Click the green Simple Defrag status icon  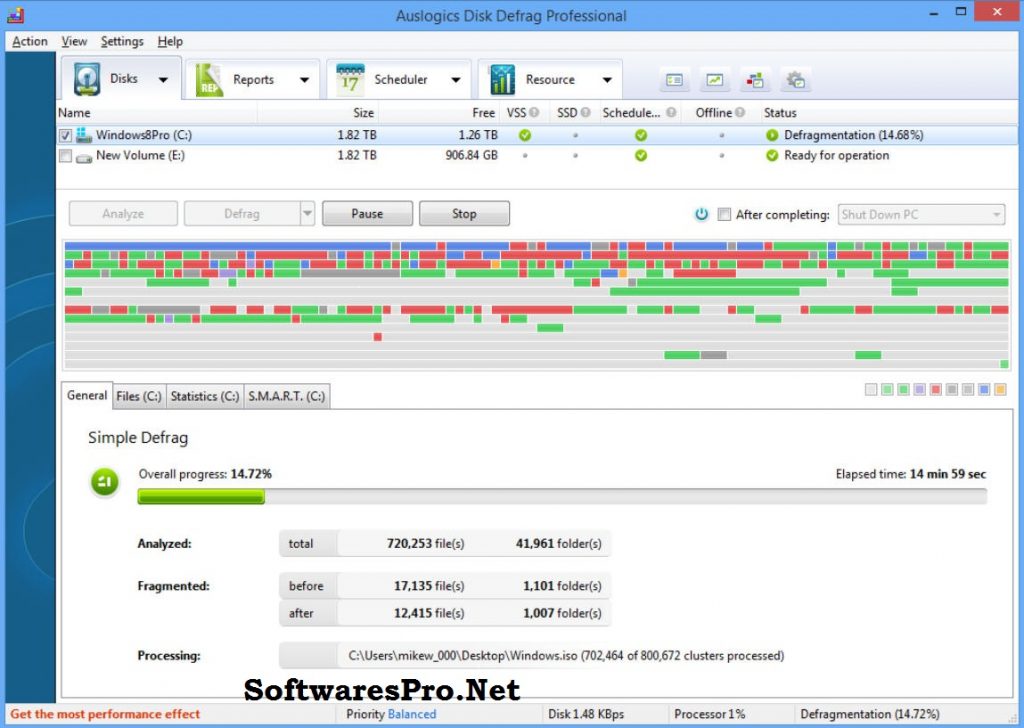[x=104, y=482]
